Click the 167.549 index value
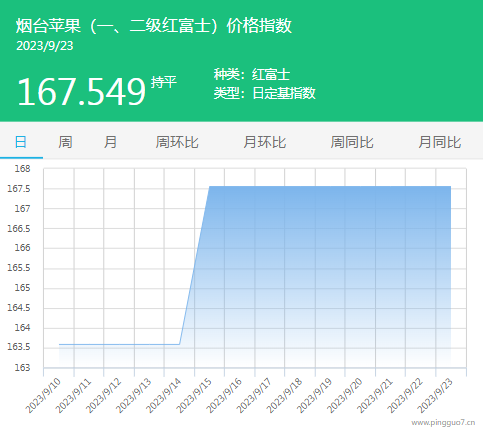483x432 pixels. (82, 91)
